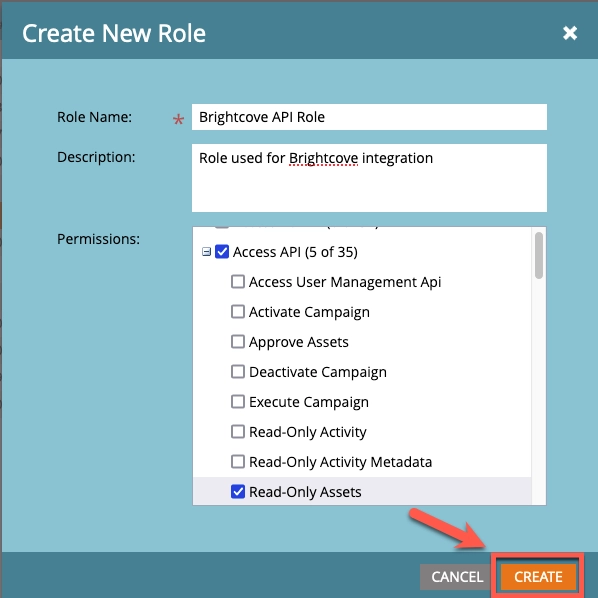This screenshot has height=598, width=598.
Task: Select the Read-Only Assets row label
Action: (305, 492)
